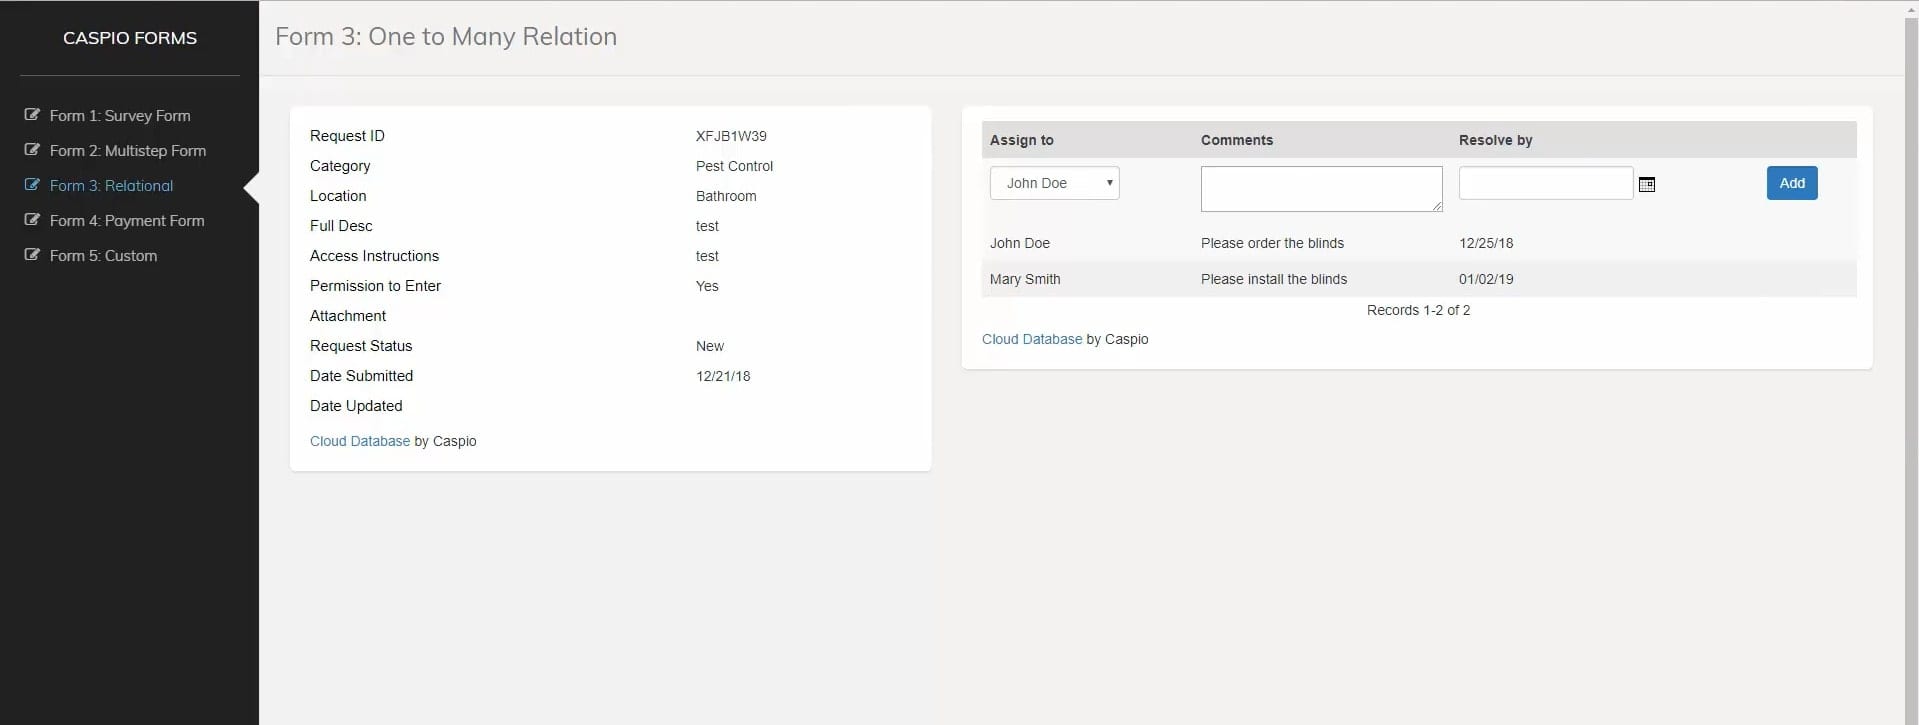The image size is (1919, 725).
Task: Go to Form 2: Multistep Form
Action: point(128,151)
